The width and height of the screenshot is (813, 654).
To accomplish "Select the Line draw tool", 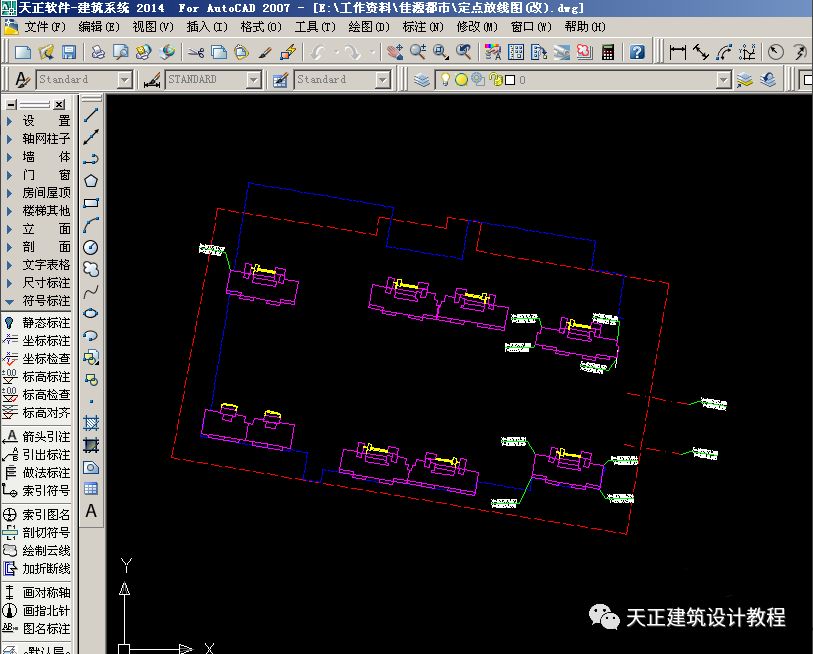I will (x=91, y=115).
